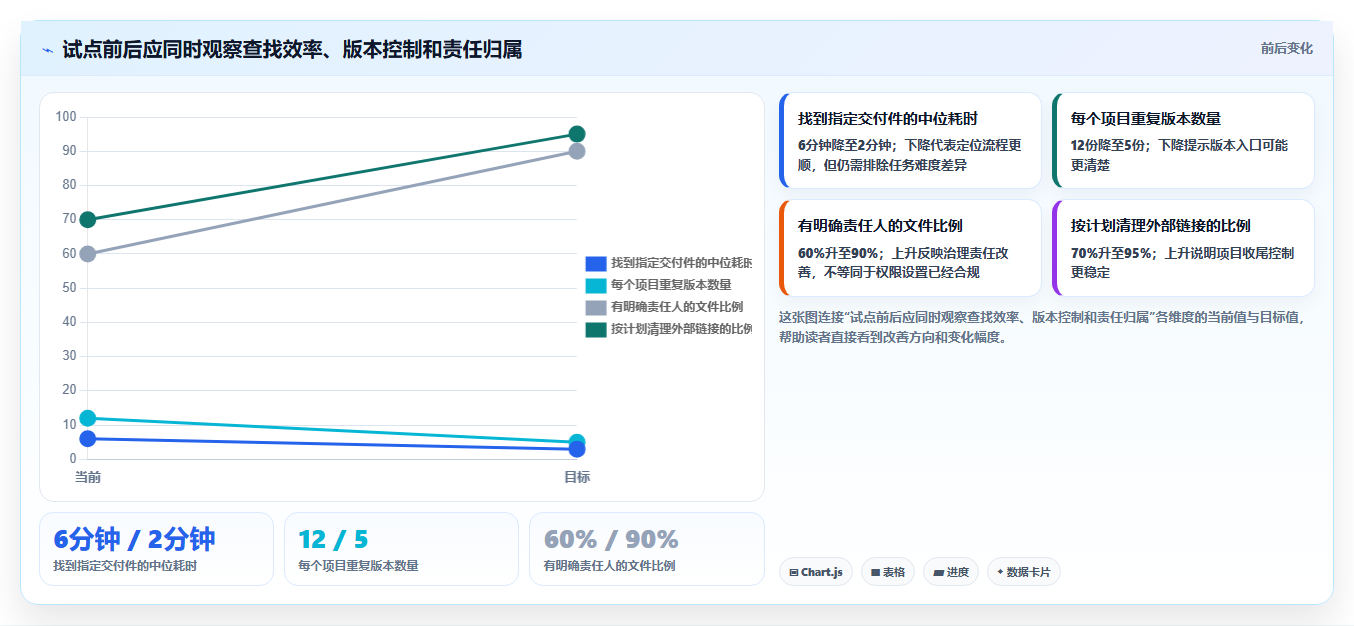
Task: Toggle the dark green 按计划清理外部链接 legend swatch
Action: coord(596,329)
